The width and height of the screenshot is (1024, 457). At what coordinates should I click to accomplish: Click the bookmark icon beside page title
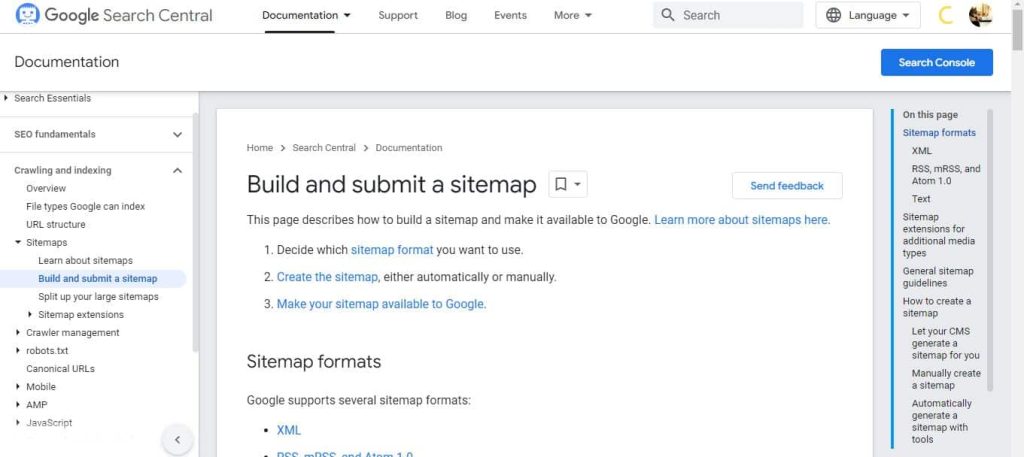[x=560, y=185]
